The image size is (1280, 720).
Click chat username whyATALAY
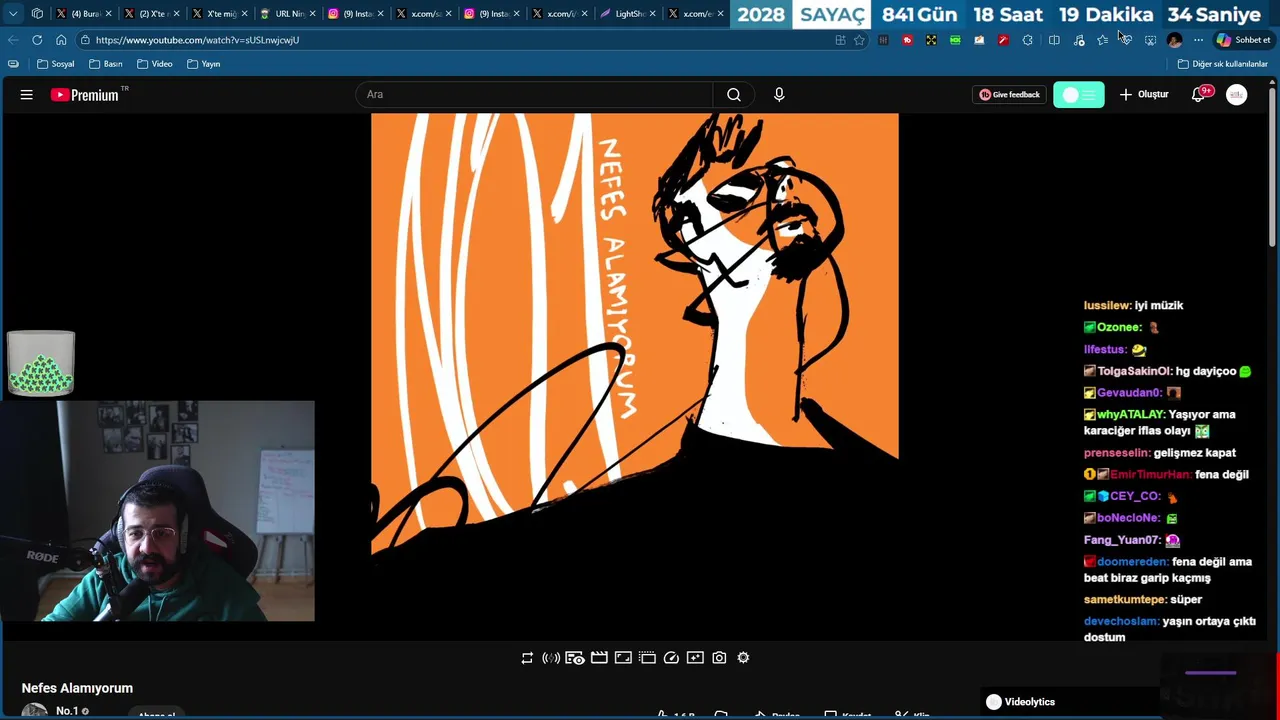coord(1131,414)
